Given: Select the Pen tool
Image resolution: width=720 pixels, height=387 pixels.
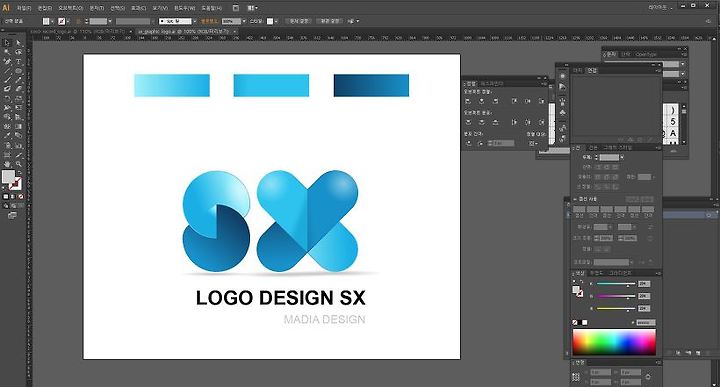Looking at the screenshot, I should (7, 61).
